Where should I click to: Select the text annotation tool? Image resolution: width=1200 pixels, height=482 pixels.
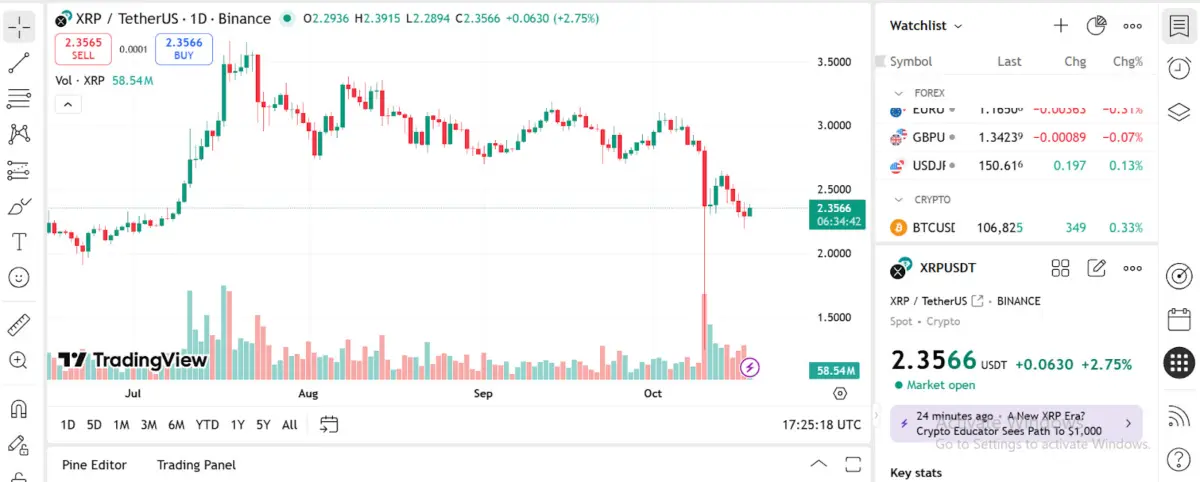click(x=19, y=241)
